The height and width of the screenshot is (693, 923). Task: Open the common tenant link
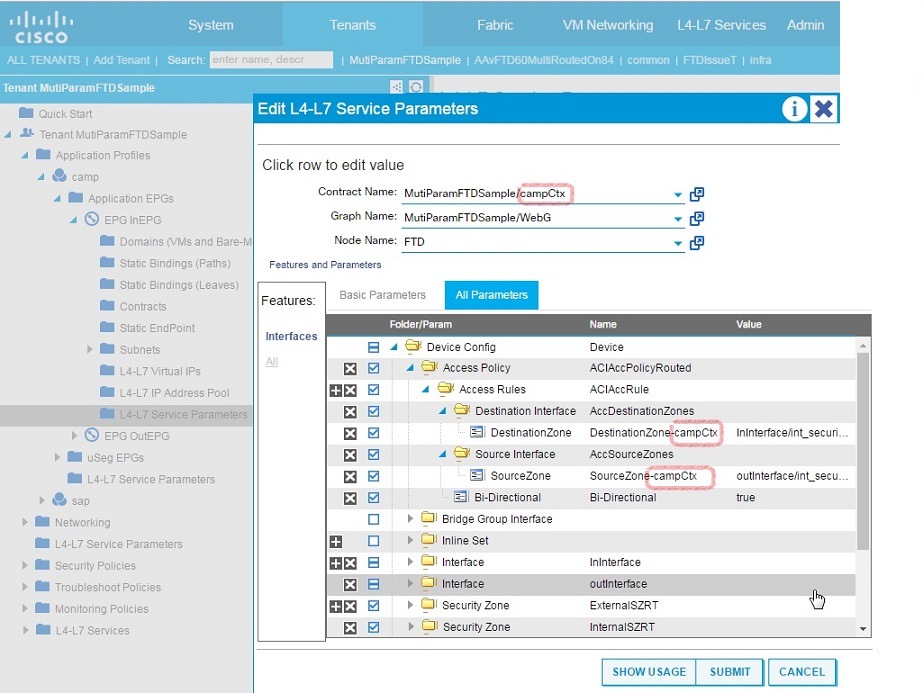click(x=648, y=60)
